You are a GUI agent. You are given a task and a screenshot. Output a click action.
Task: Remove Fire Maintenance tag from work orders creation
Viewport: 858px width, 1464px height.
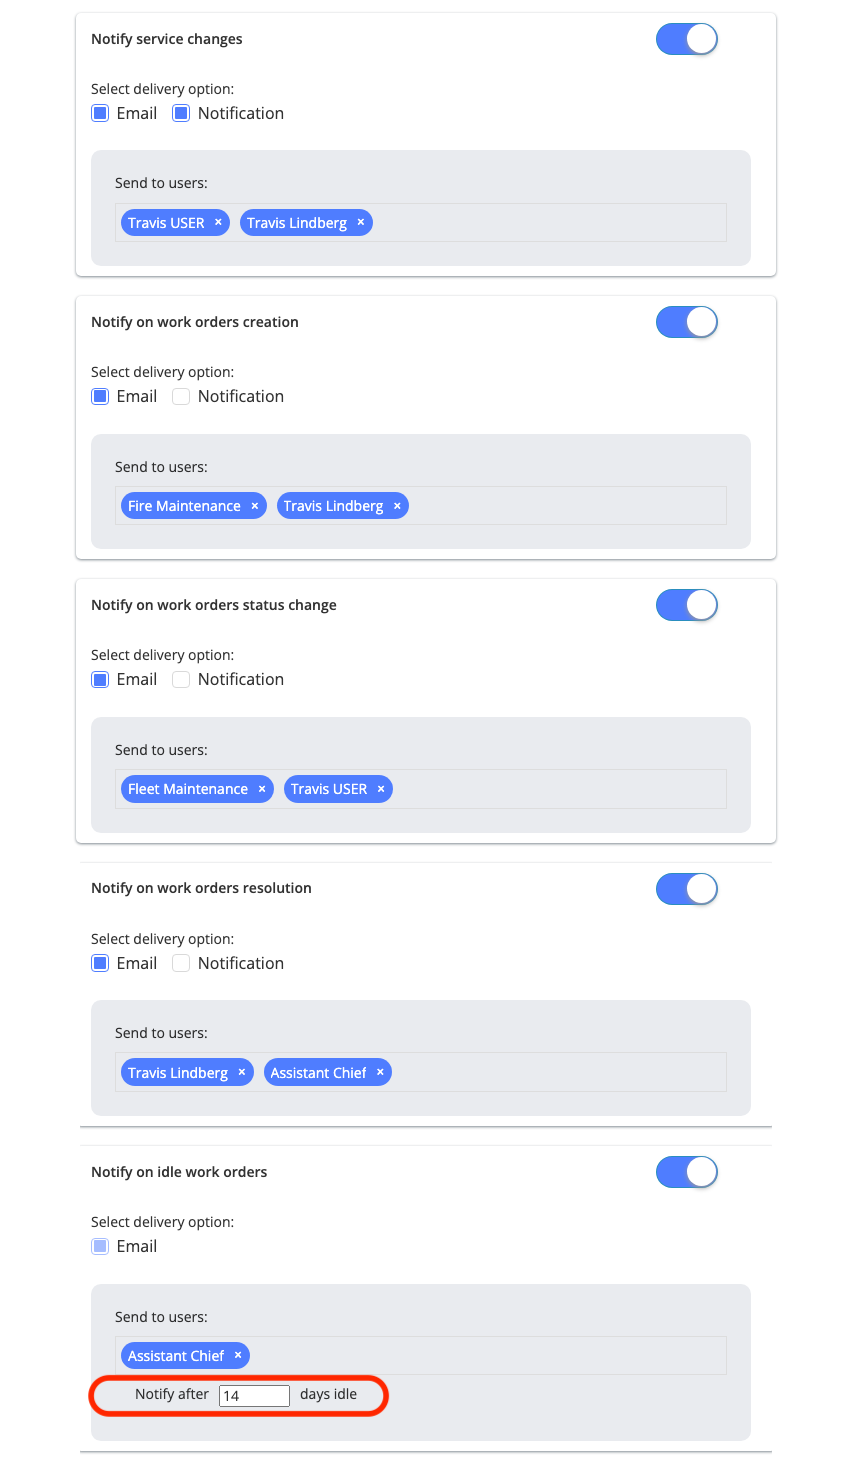click(x=255, y=506)
